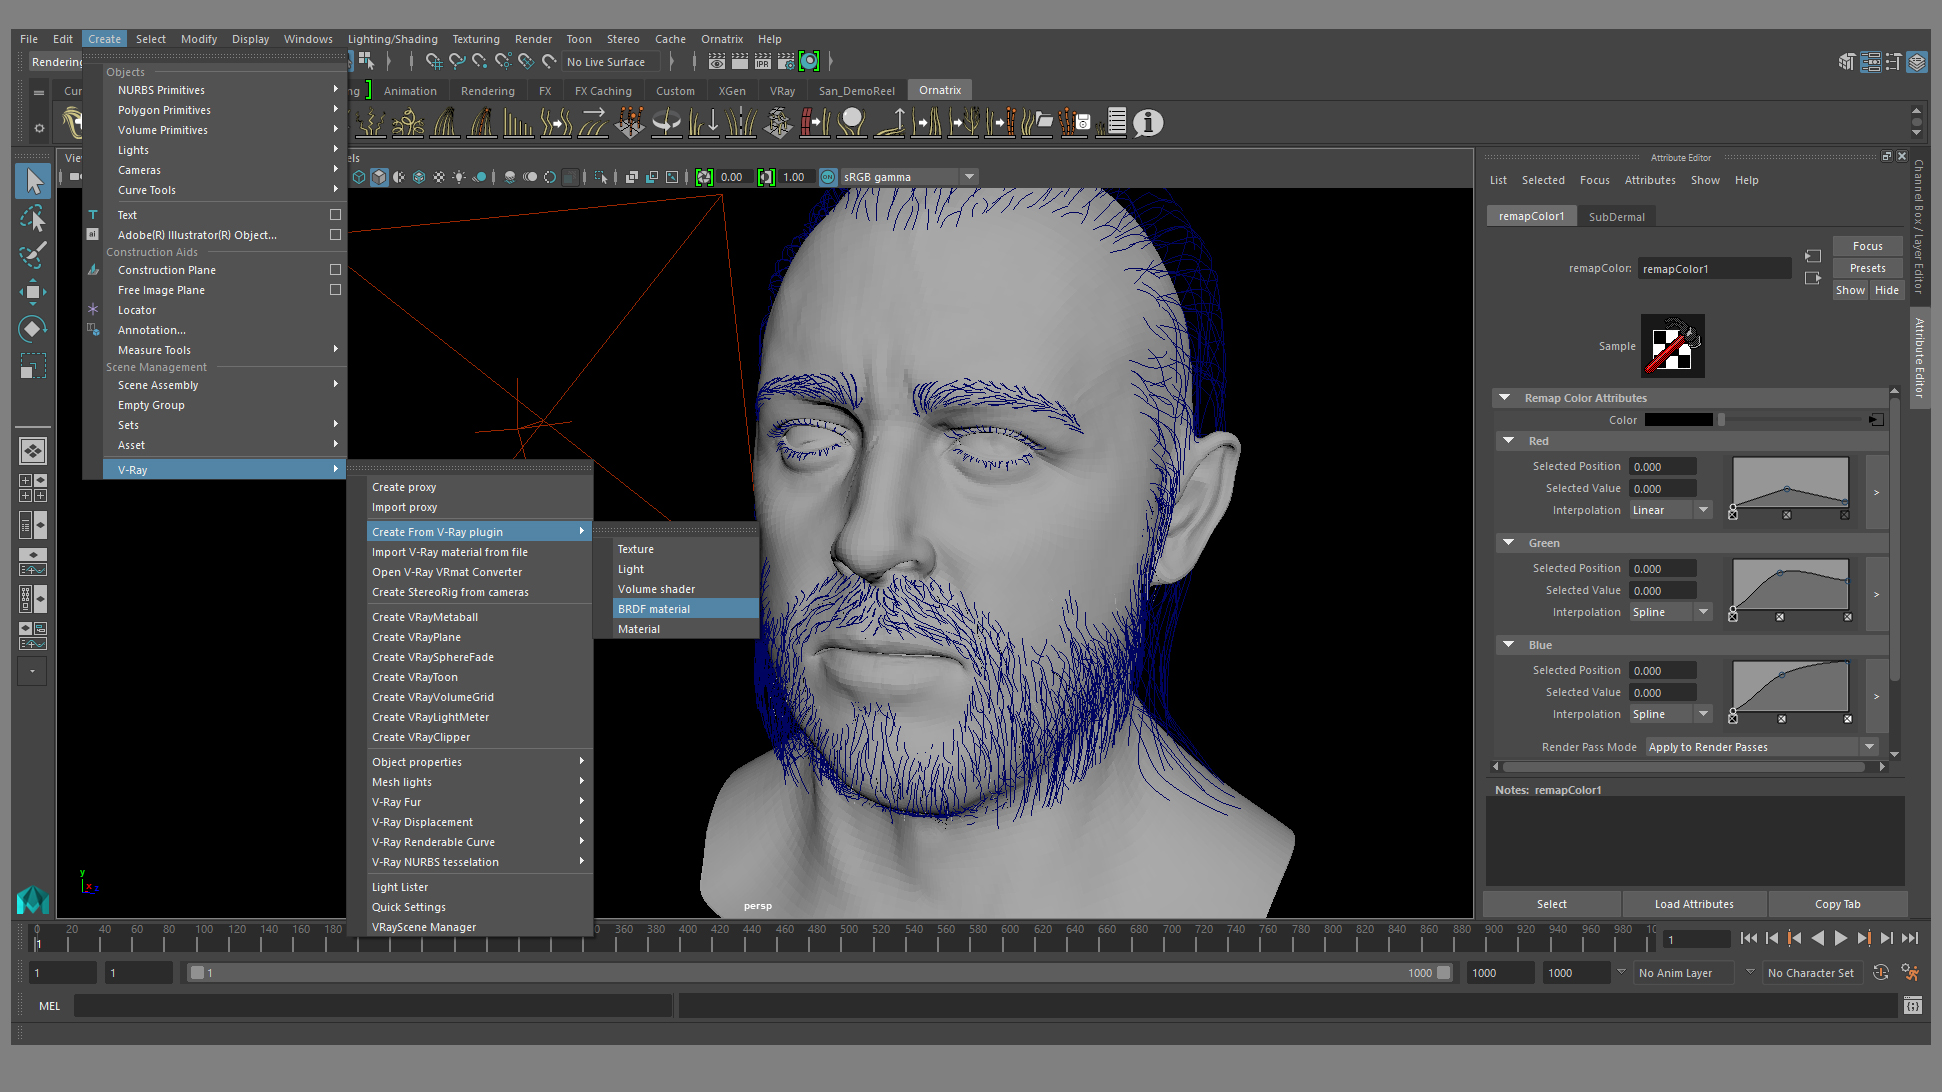
Task: Click the Presets button
Action: tap(1867, 268)
